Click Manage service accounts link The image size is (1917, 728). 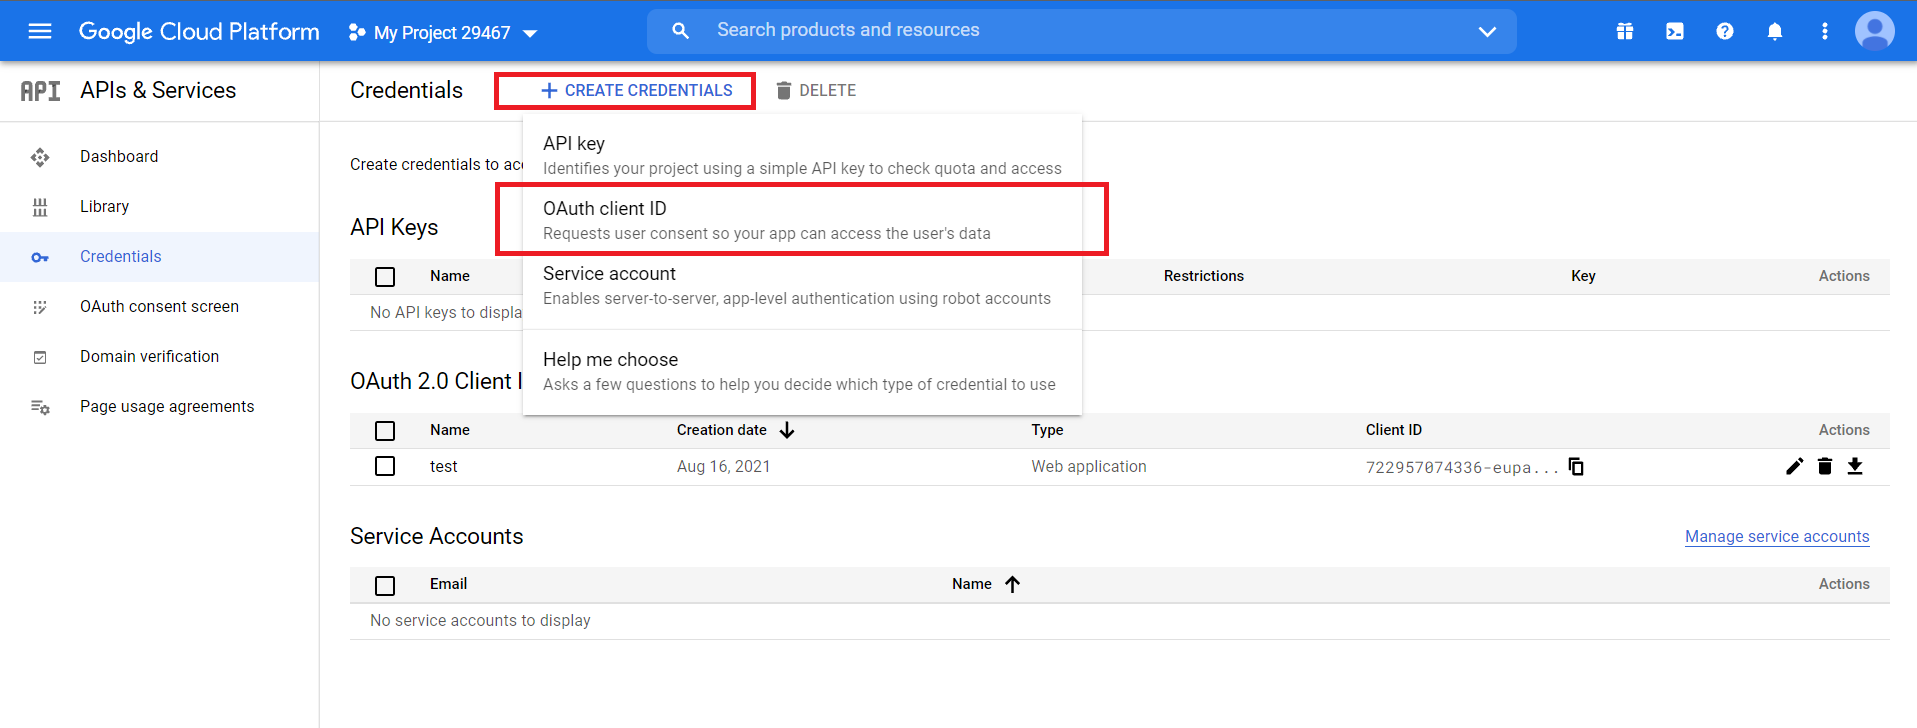(x=1776, y=537)
